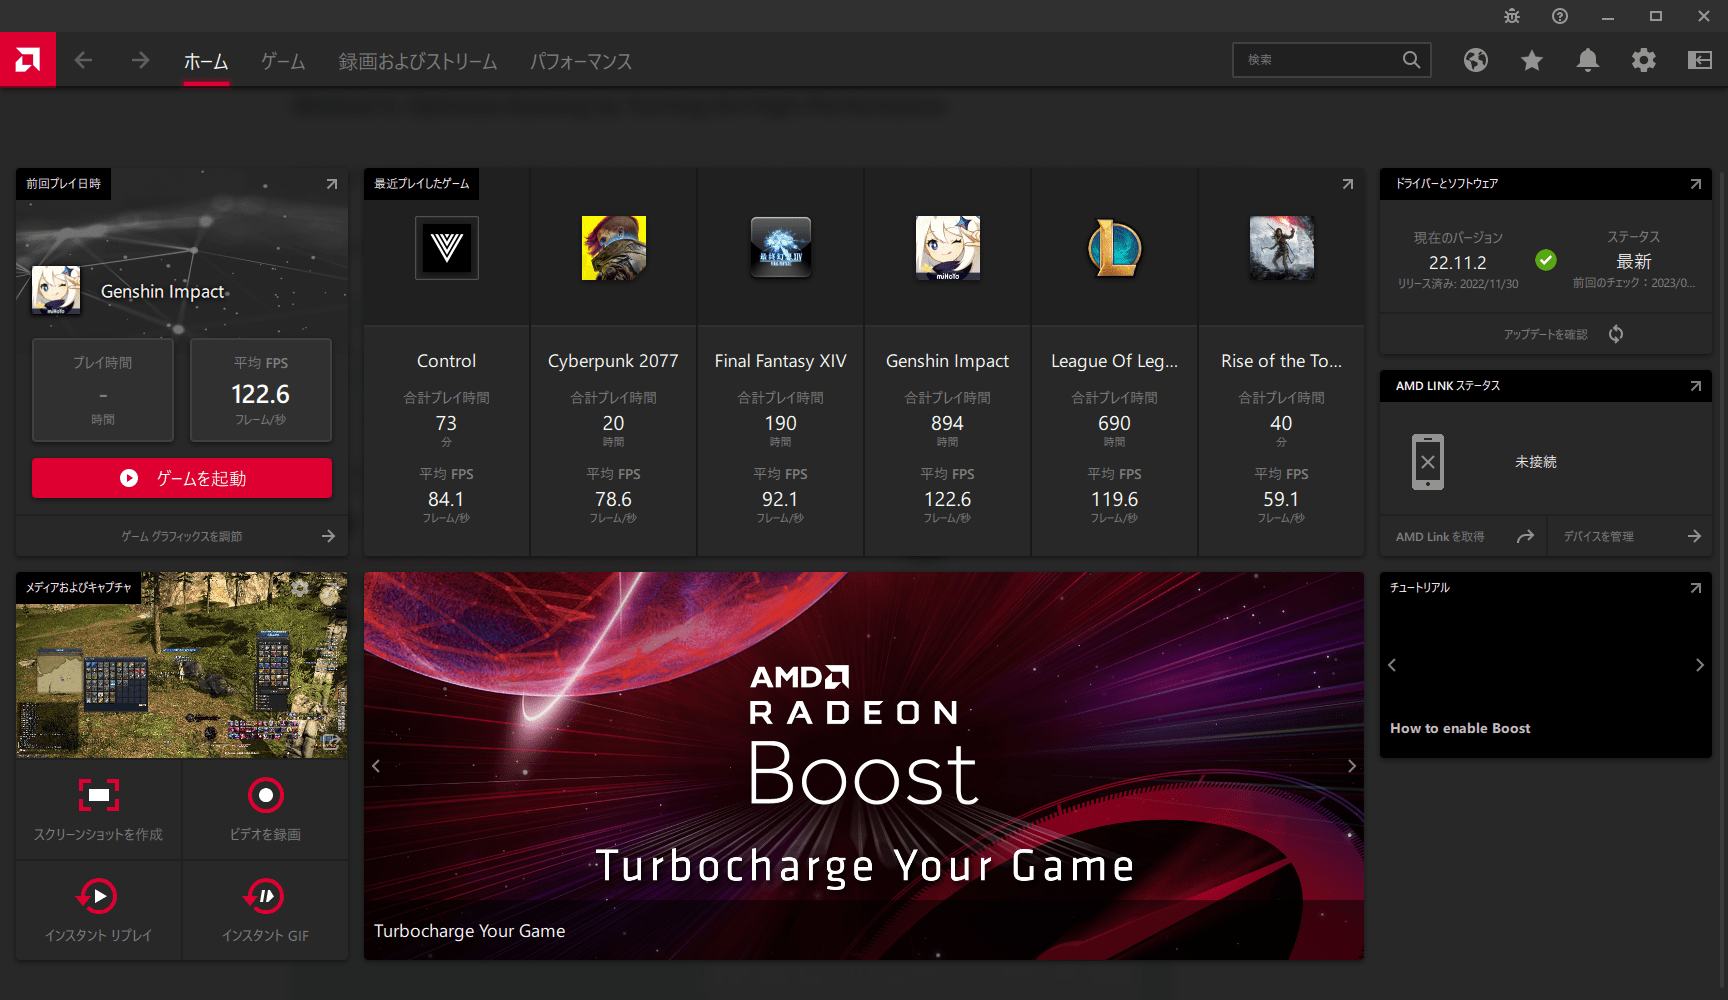Screen dimensions: 1728x1000
Task: Refresh updates with the circular arrows icon
Action: click(1615, 333)
